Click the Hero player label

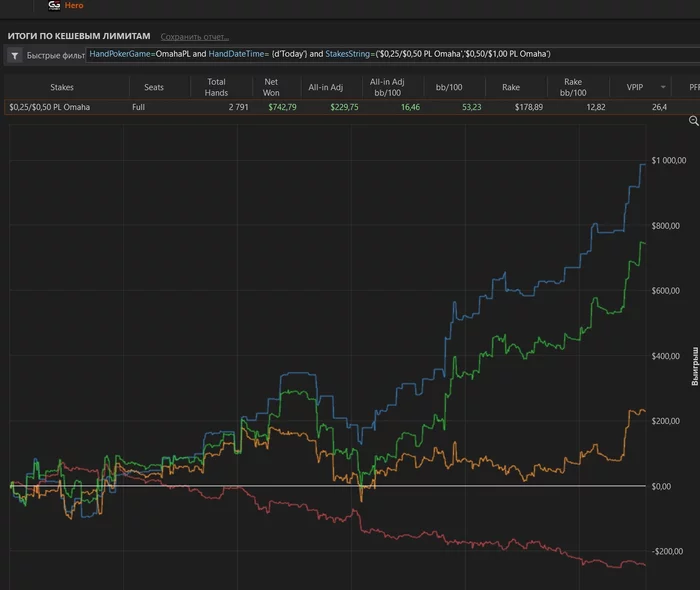[74, 5]
